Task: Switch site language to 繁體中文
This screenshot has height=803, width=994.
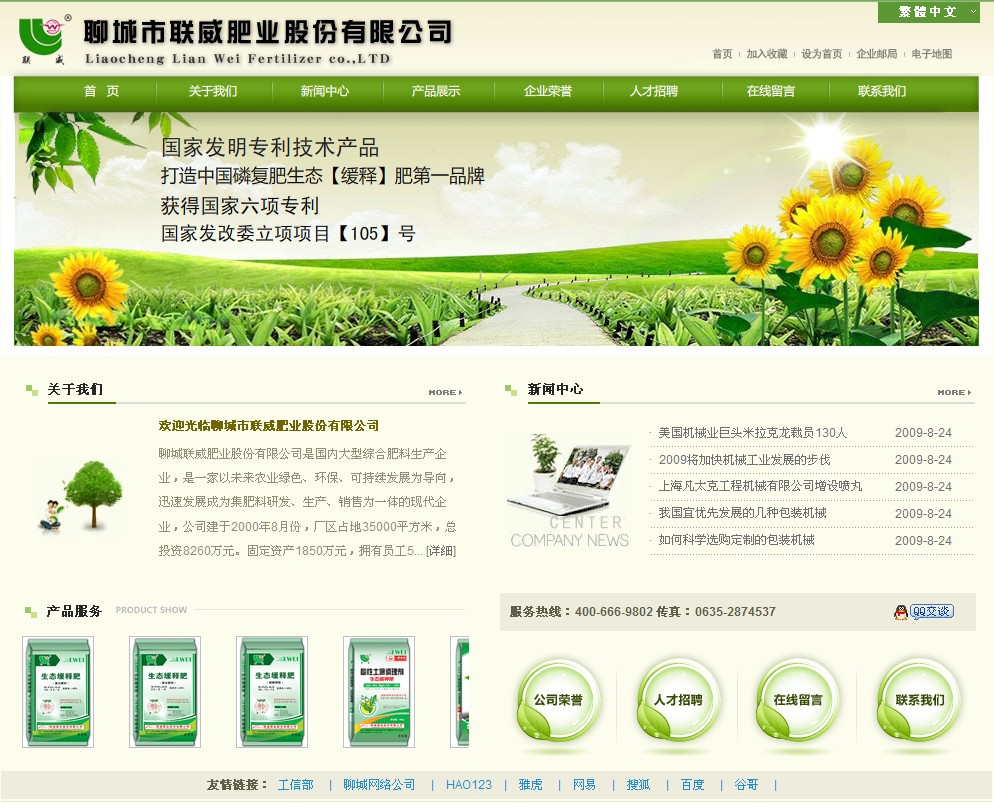Action: (930, 13)
